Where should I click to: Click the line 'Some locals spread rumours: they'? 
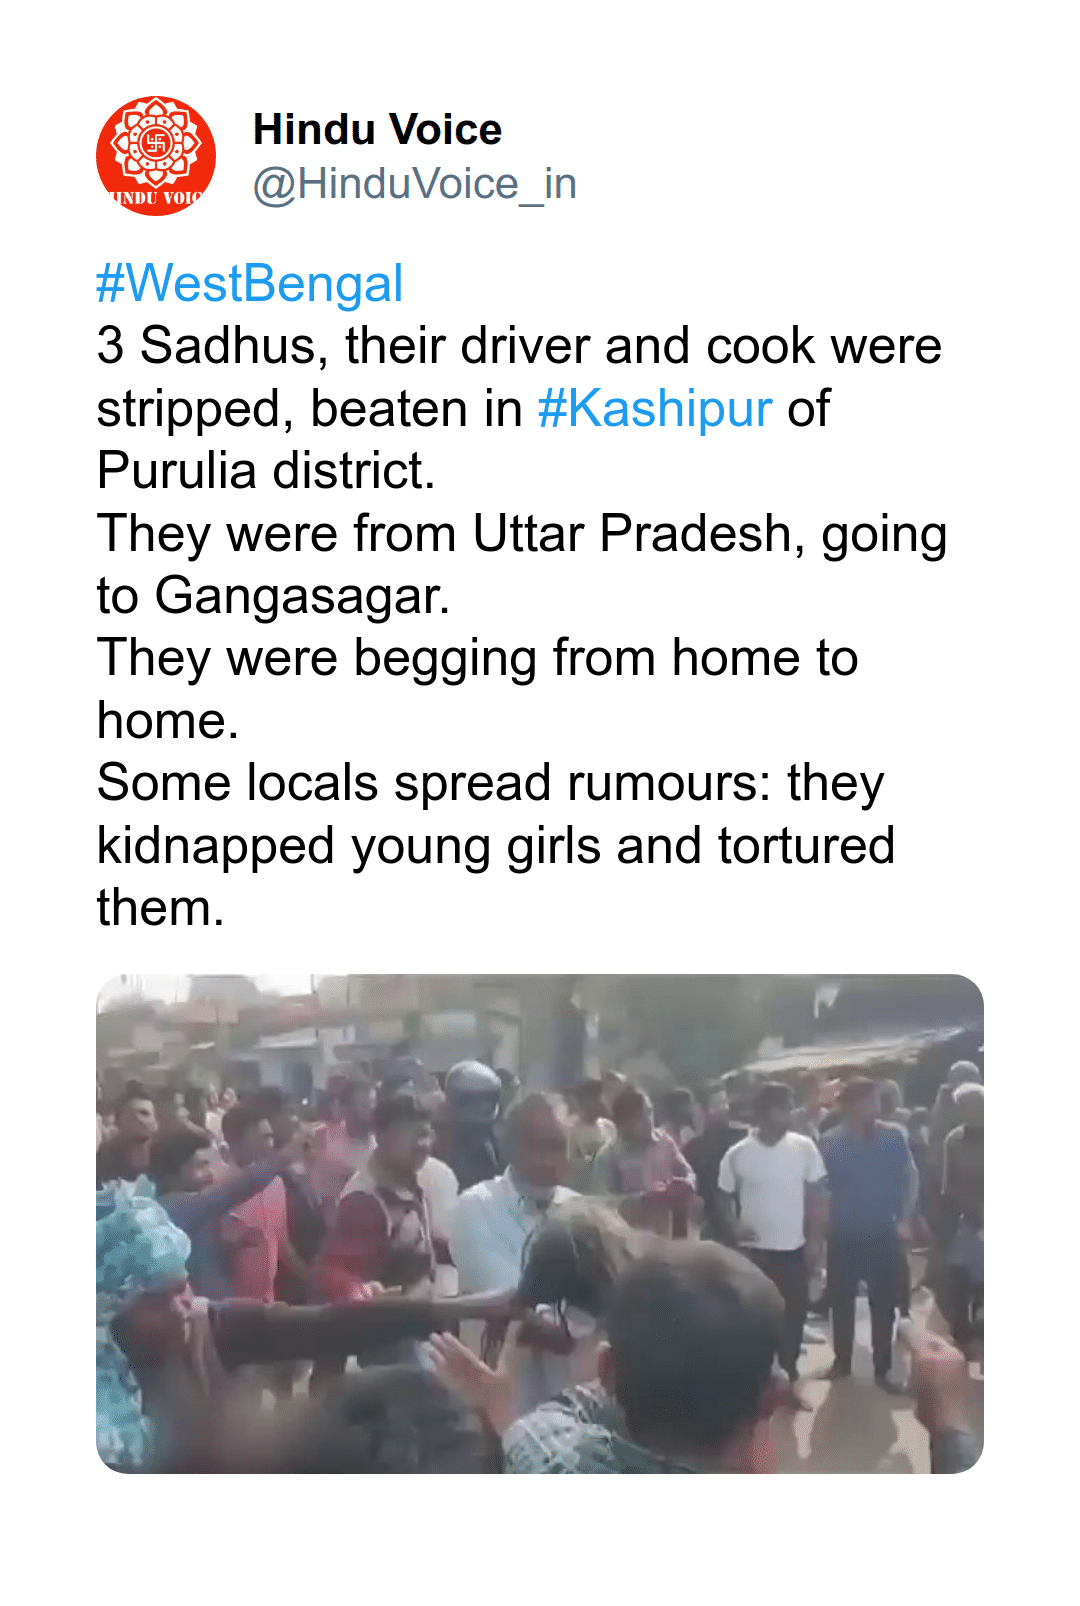tap(490, 784)
